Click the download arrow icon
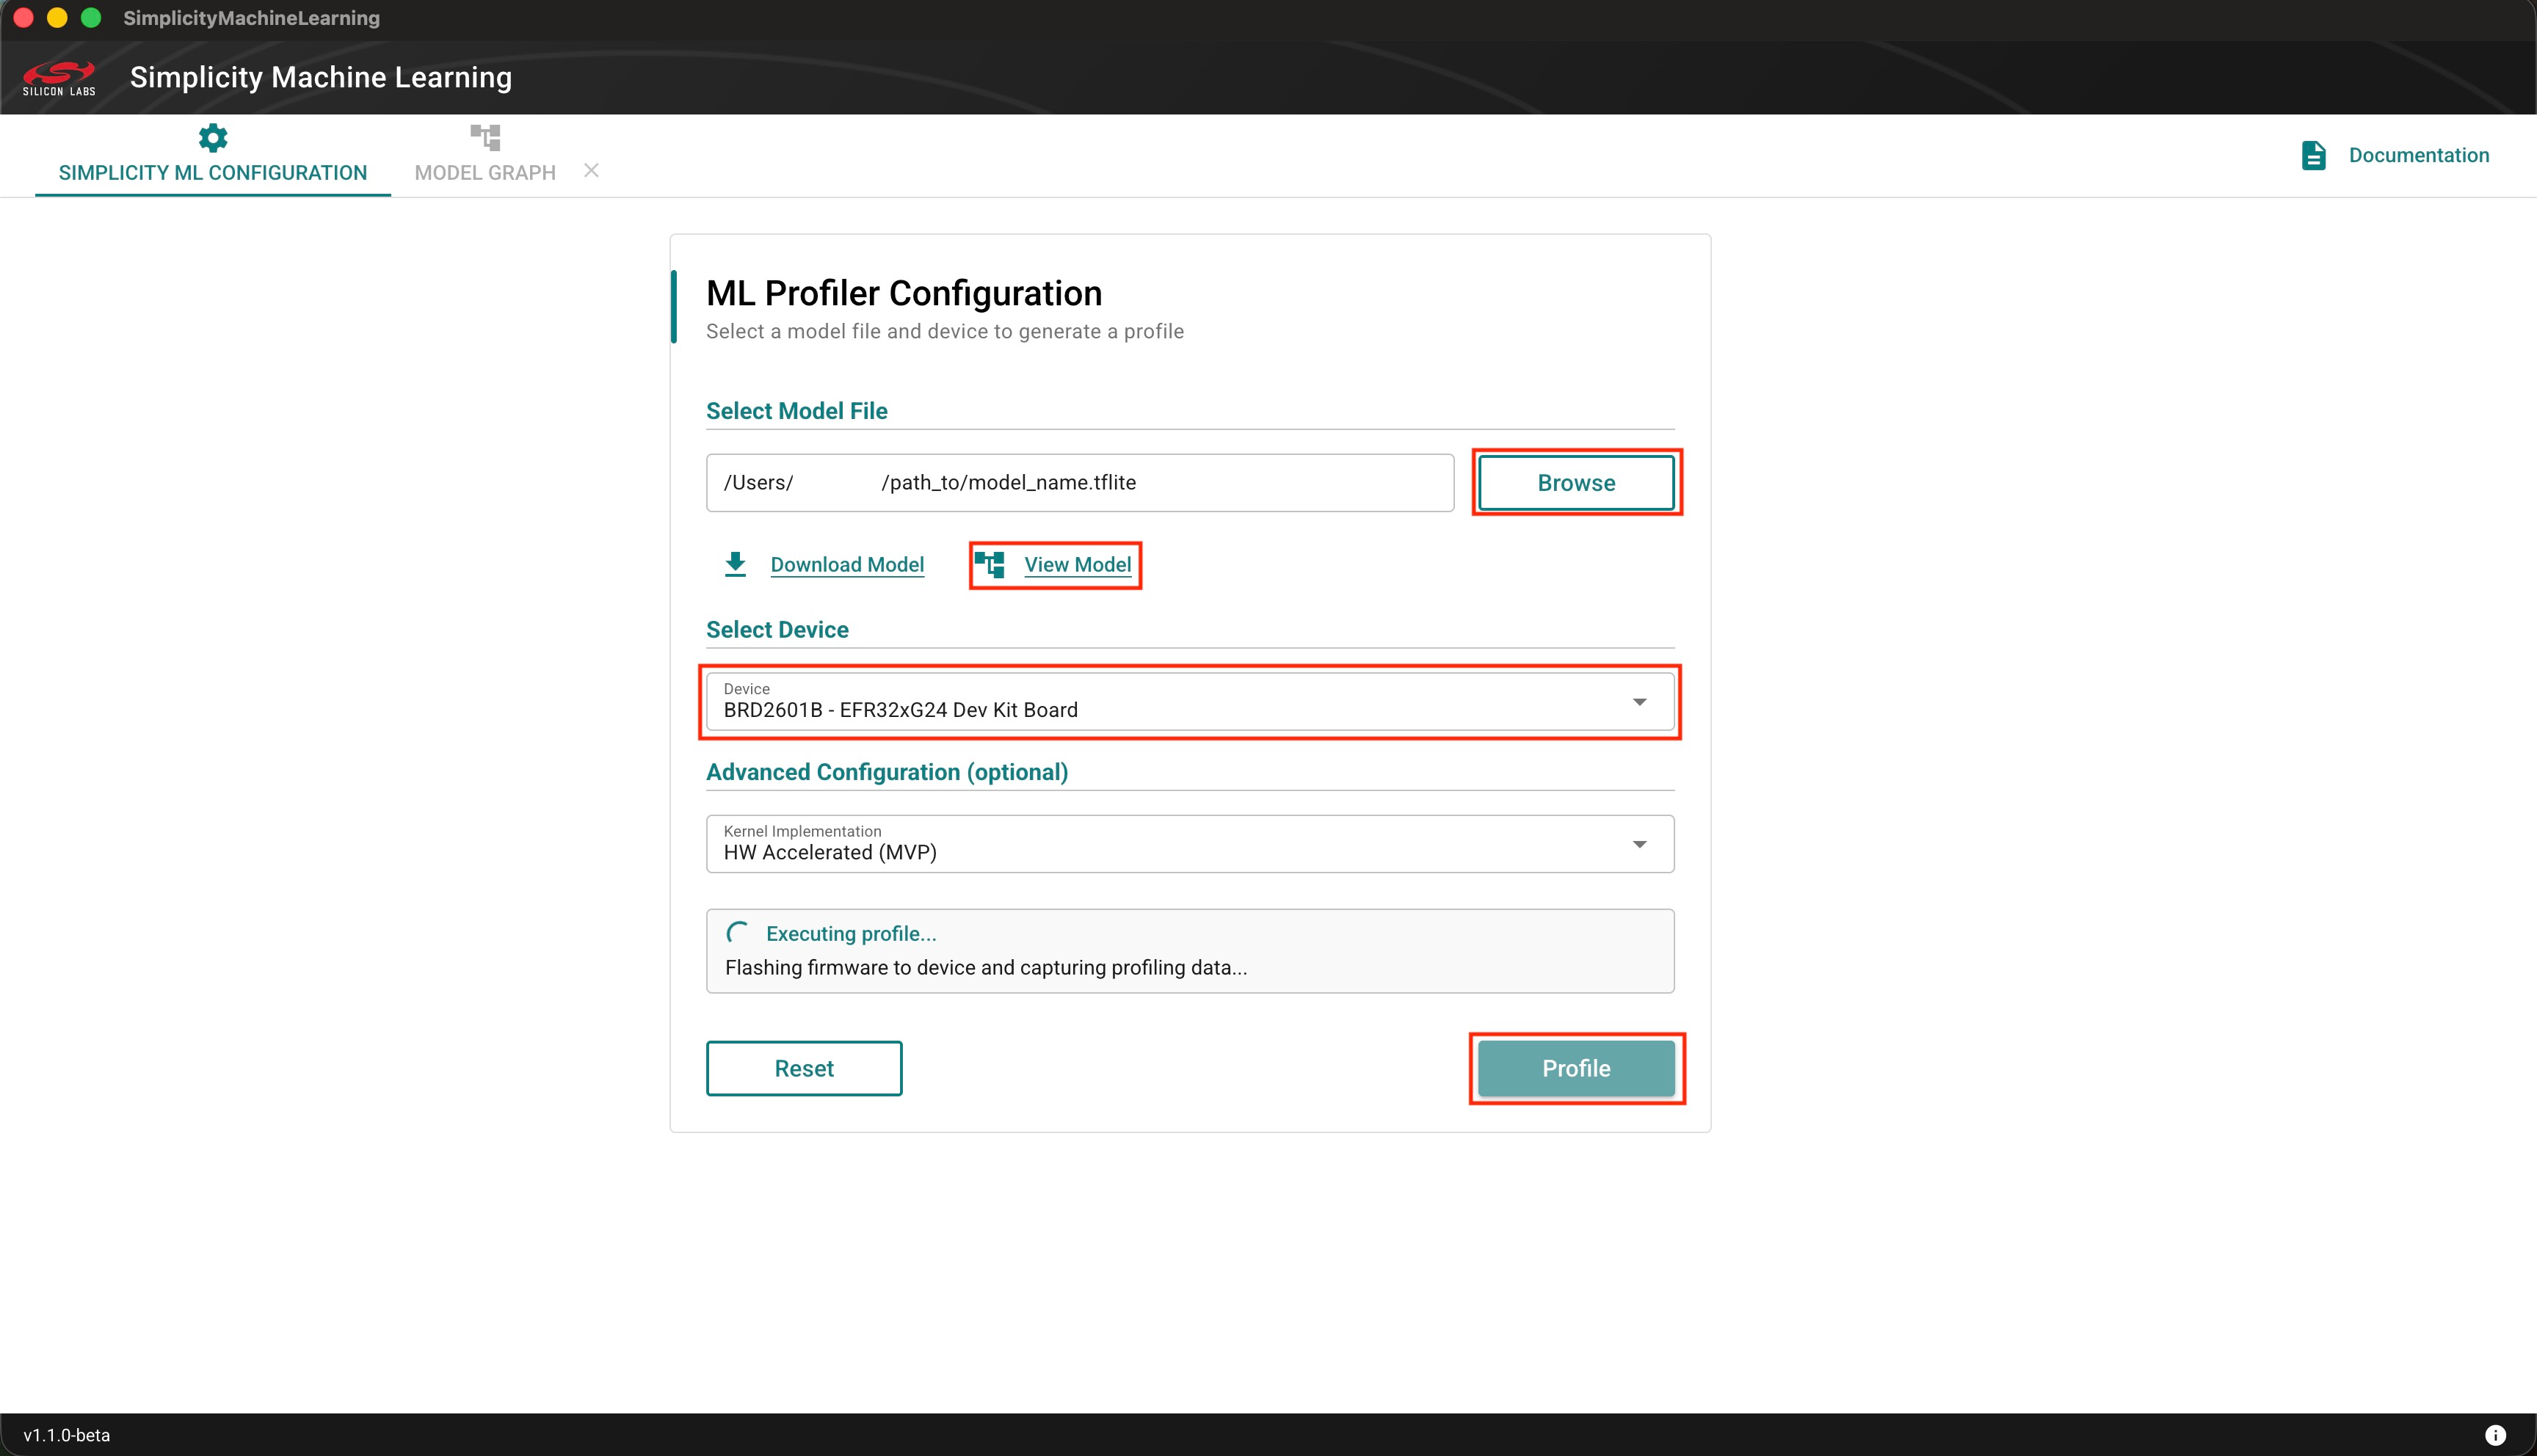This screenshot has height=1456, width=2537. [x=735, y=564]
